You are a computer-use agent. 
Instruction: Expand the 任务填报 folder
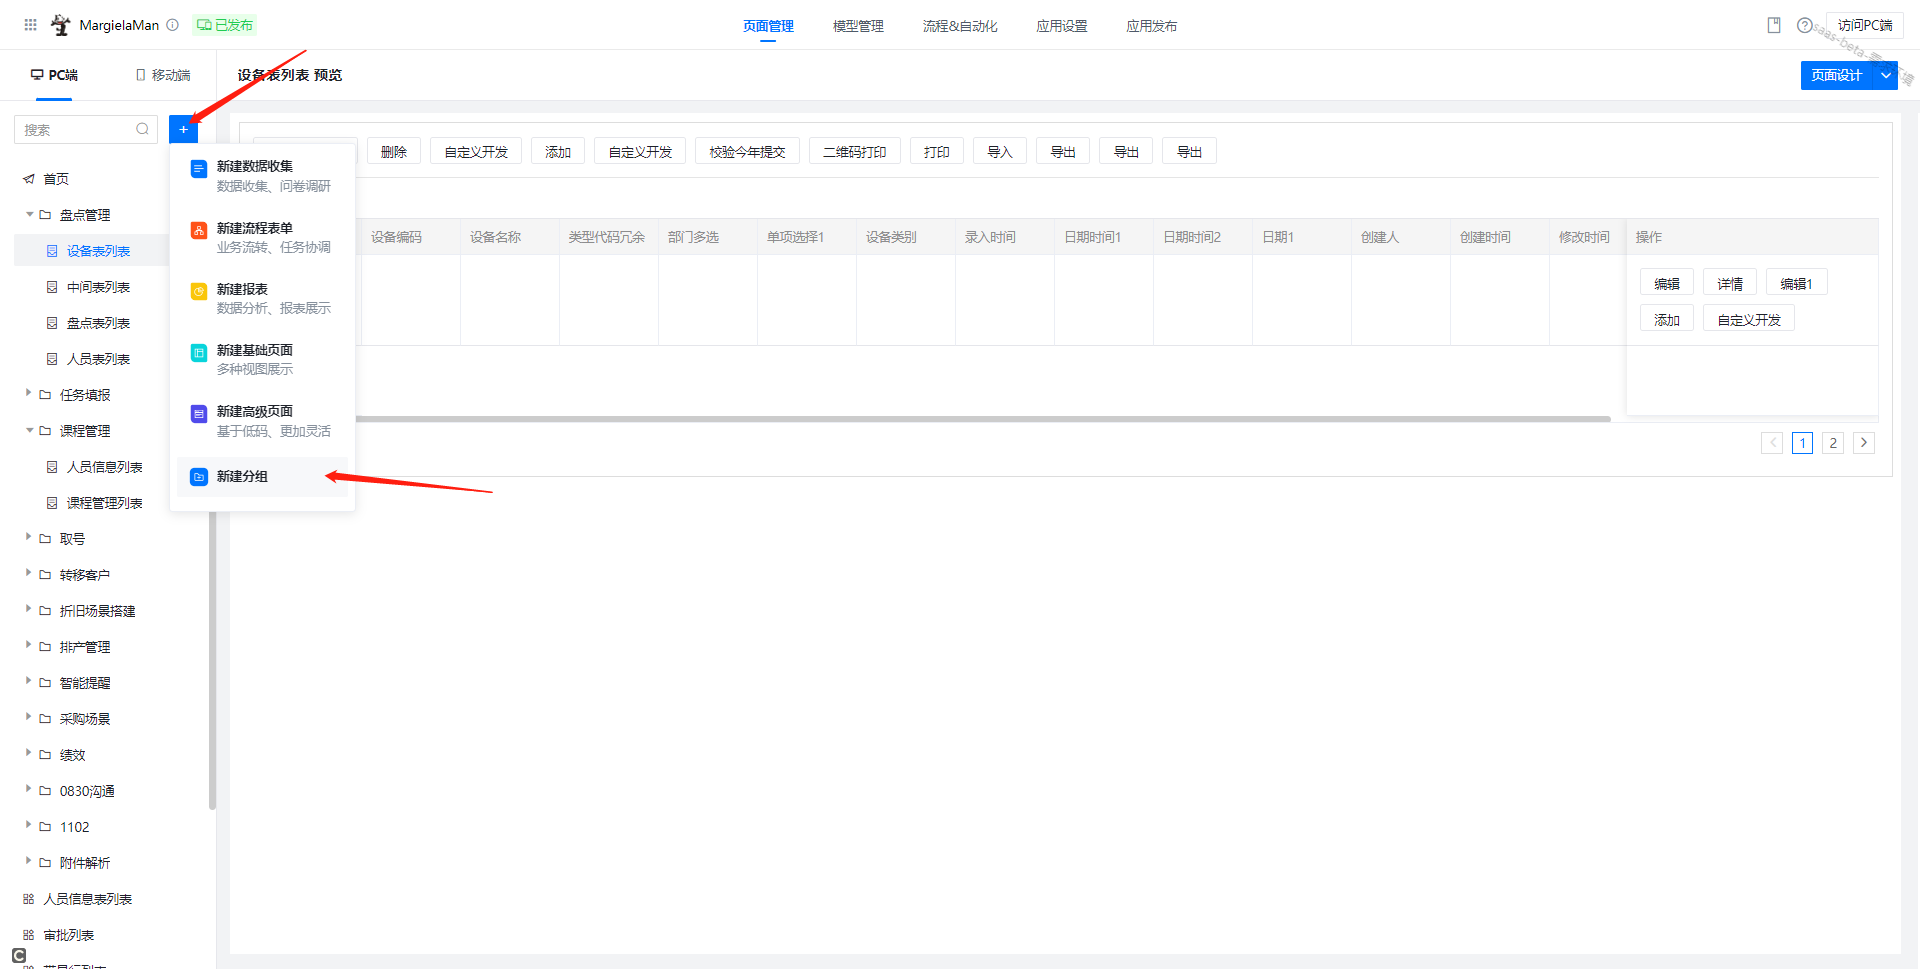pos(29,394)
